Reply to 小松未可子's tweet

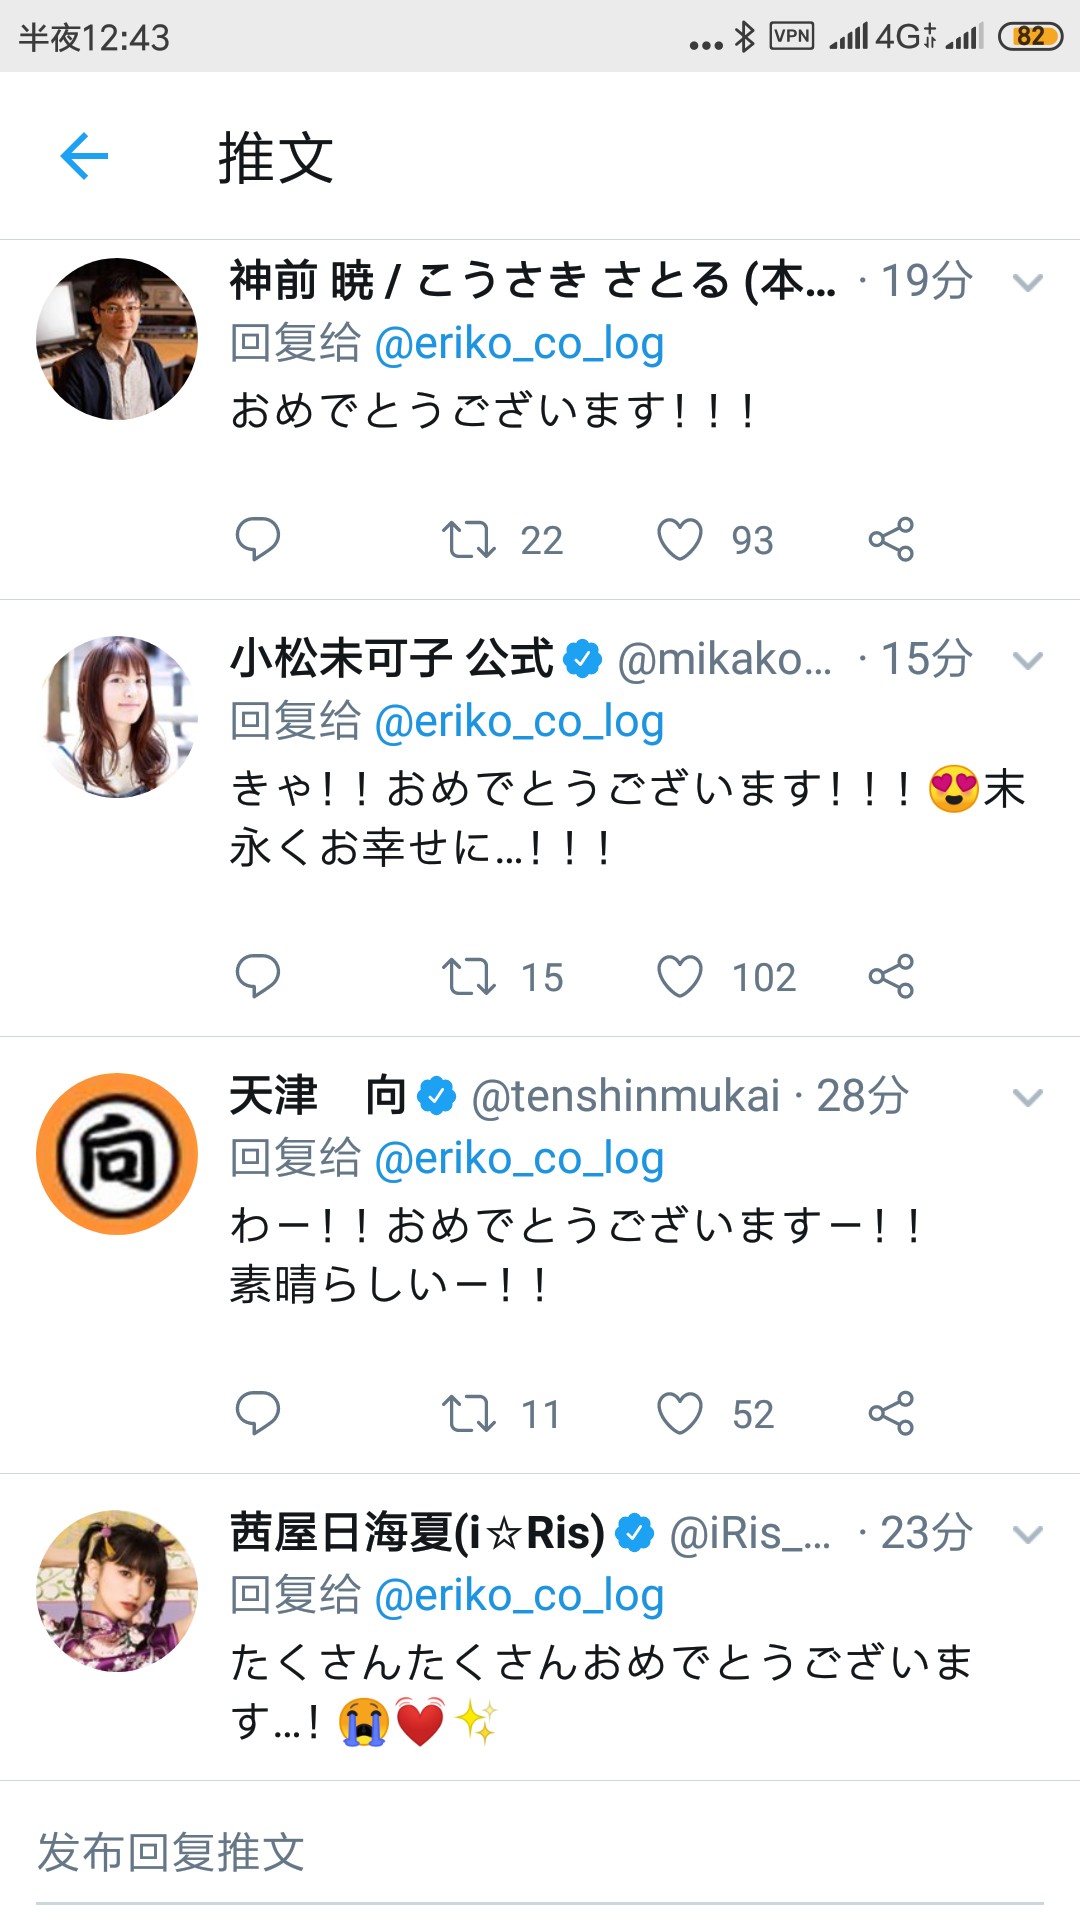257,976
